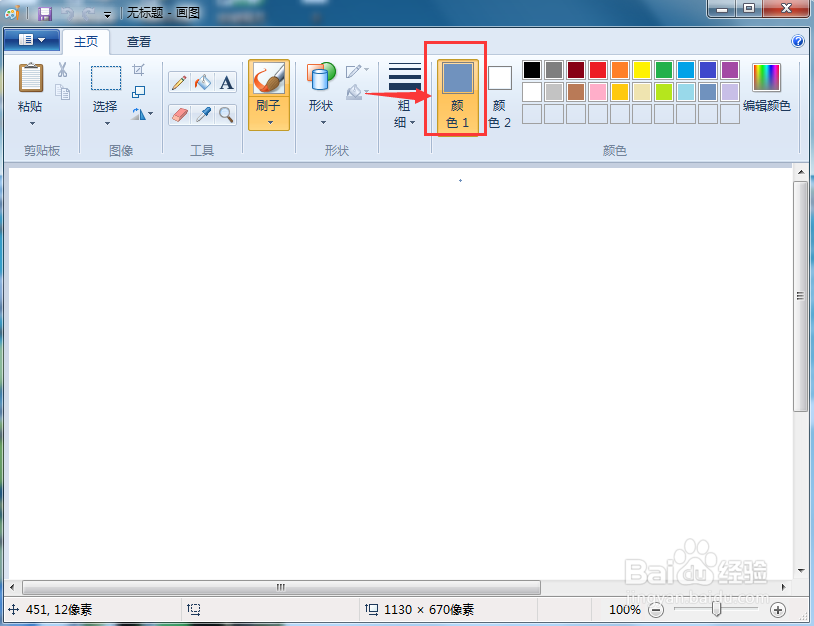The image size is (814, 626).
Task: Click the Save icon in title bar
Action: [x=45, y=13]
